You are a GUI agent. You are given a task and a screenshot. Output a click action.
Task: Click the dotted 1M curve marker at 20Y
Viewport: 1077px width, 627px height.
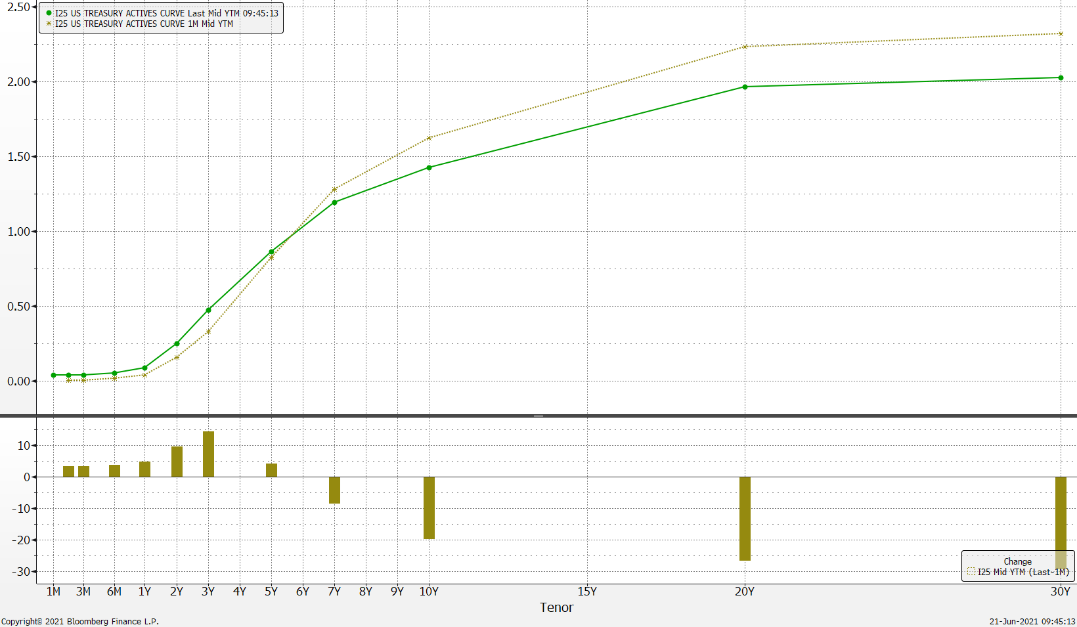745,46
